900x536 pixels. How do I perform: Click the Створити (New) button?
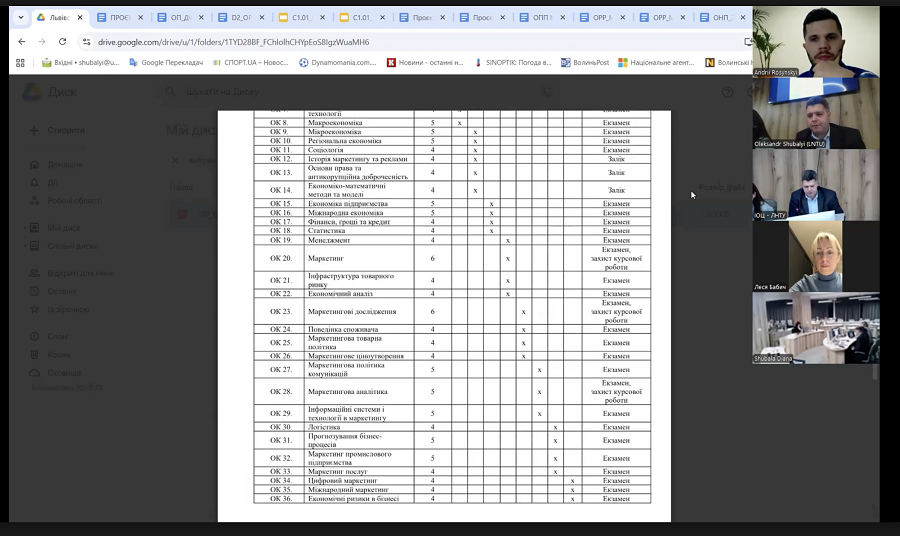click(58, 130)
